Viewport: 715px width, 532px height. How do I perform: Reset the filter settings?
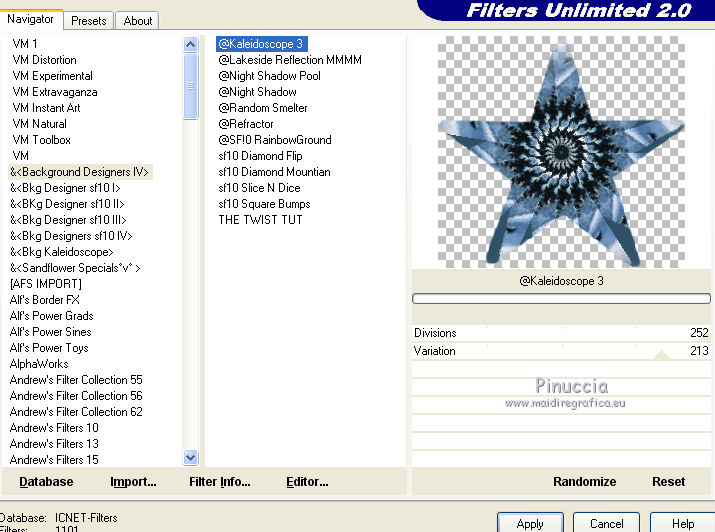pyautogui.click(x=668, y=482)
